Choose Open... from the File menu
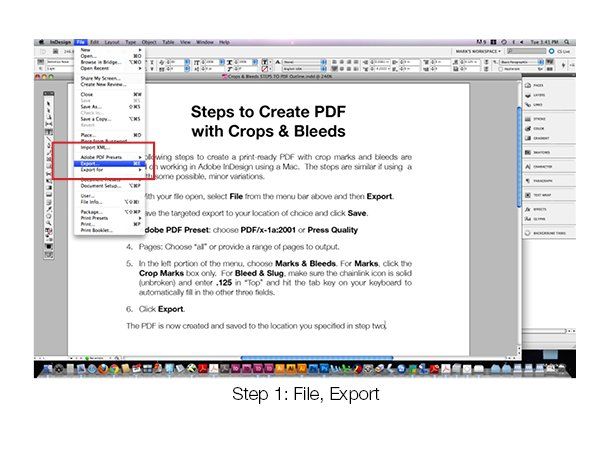The image size is (612, 468). (x=110, y=56)
